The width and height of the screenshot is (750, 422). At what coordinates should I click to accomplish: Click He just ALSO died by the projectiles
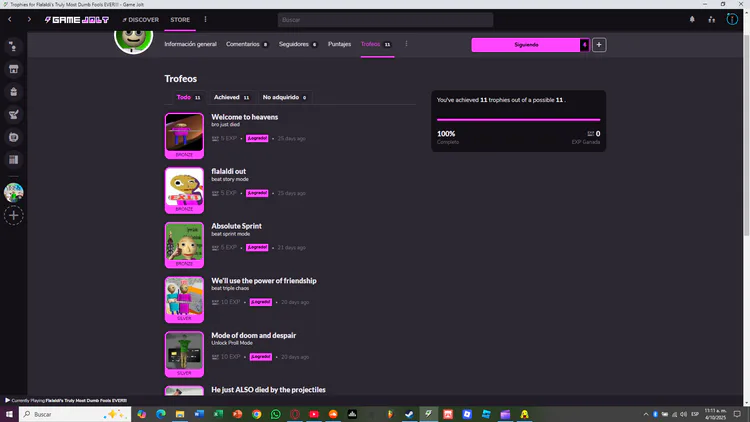268,389
